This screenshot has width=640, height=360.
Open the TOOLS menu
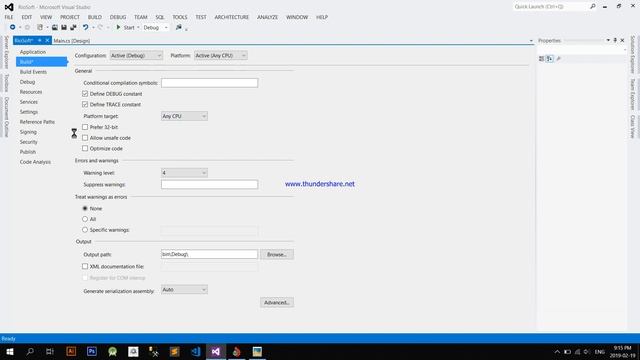point(180,17)
